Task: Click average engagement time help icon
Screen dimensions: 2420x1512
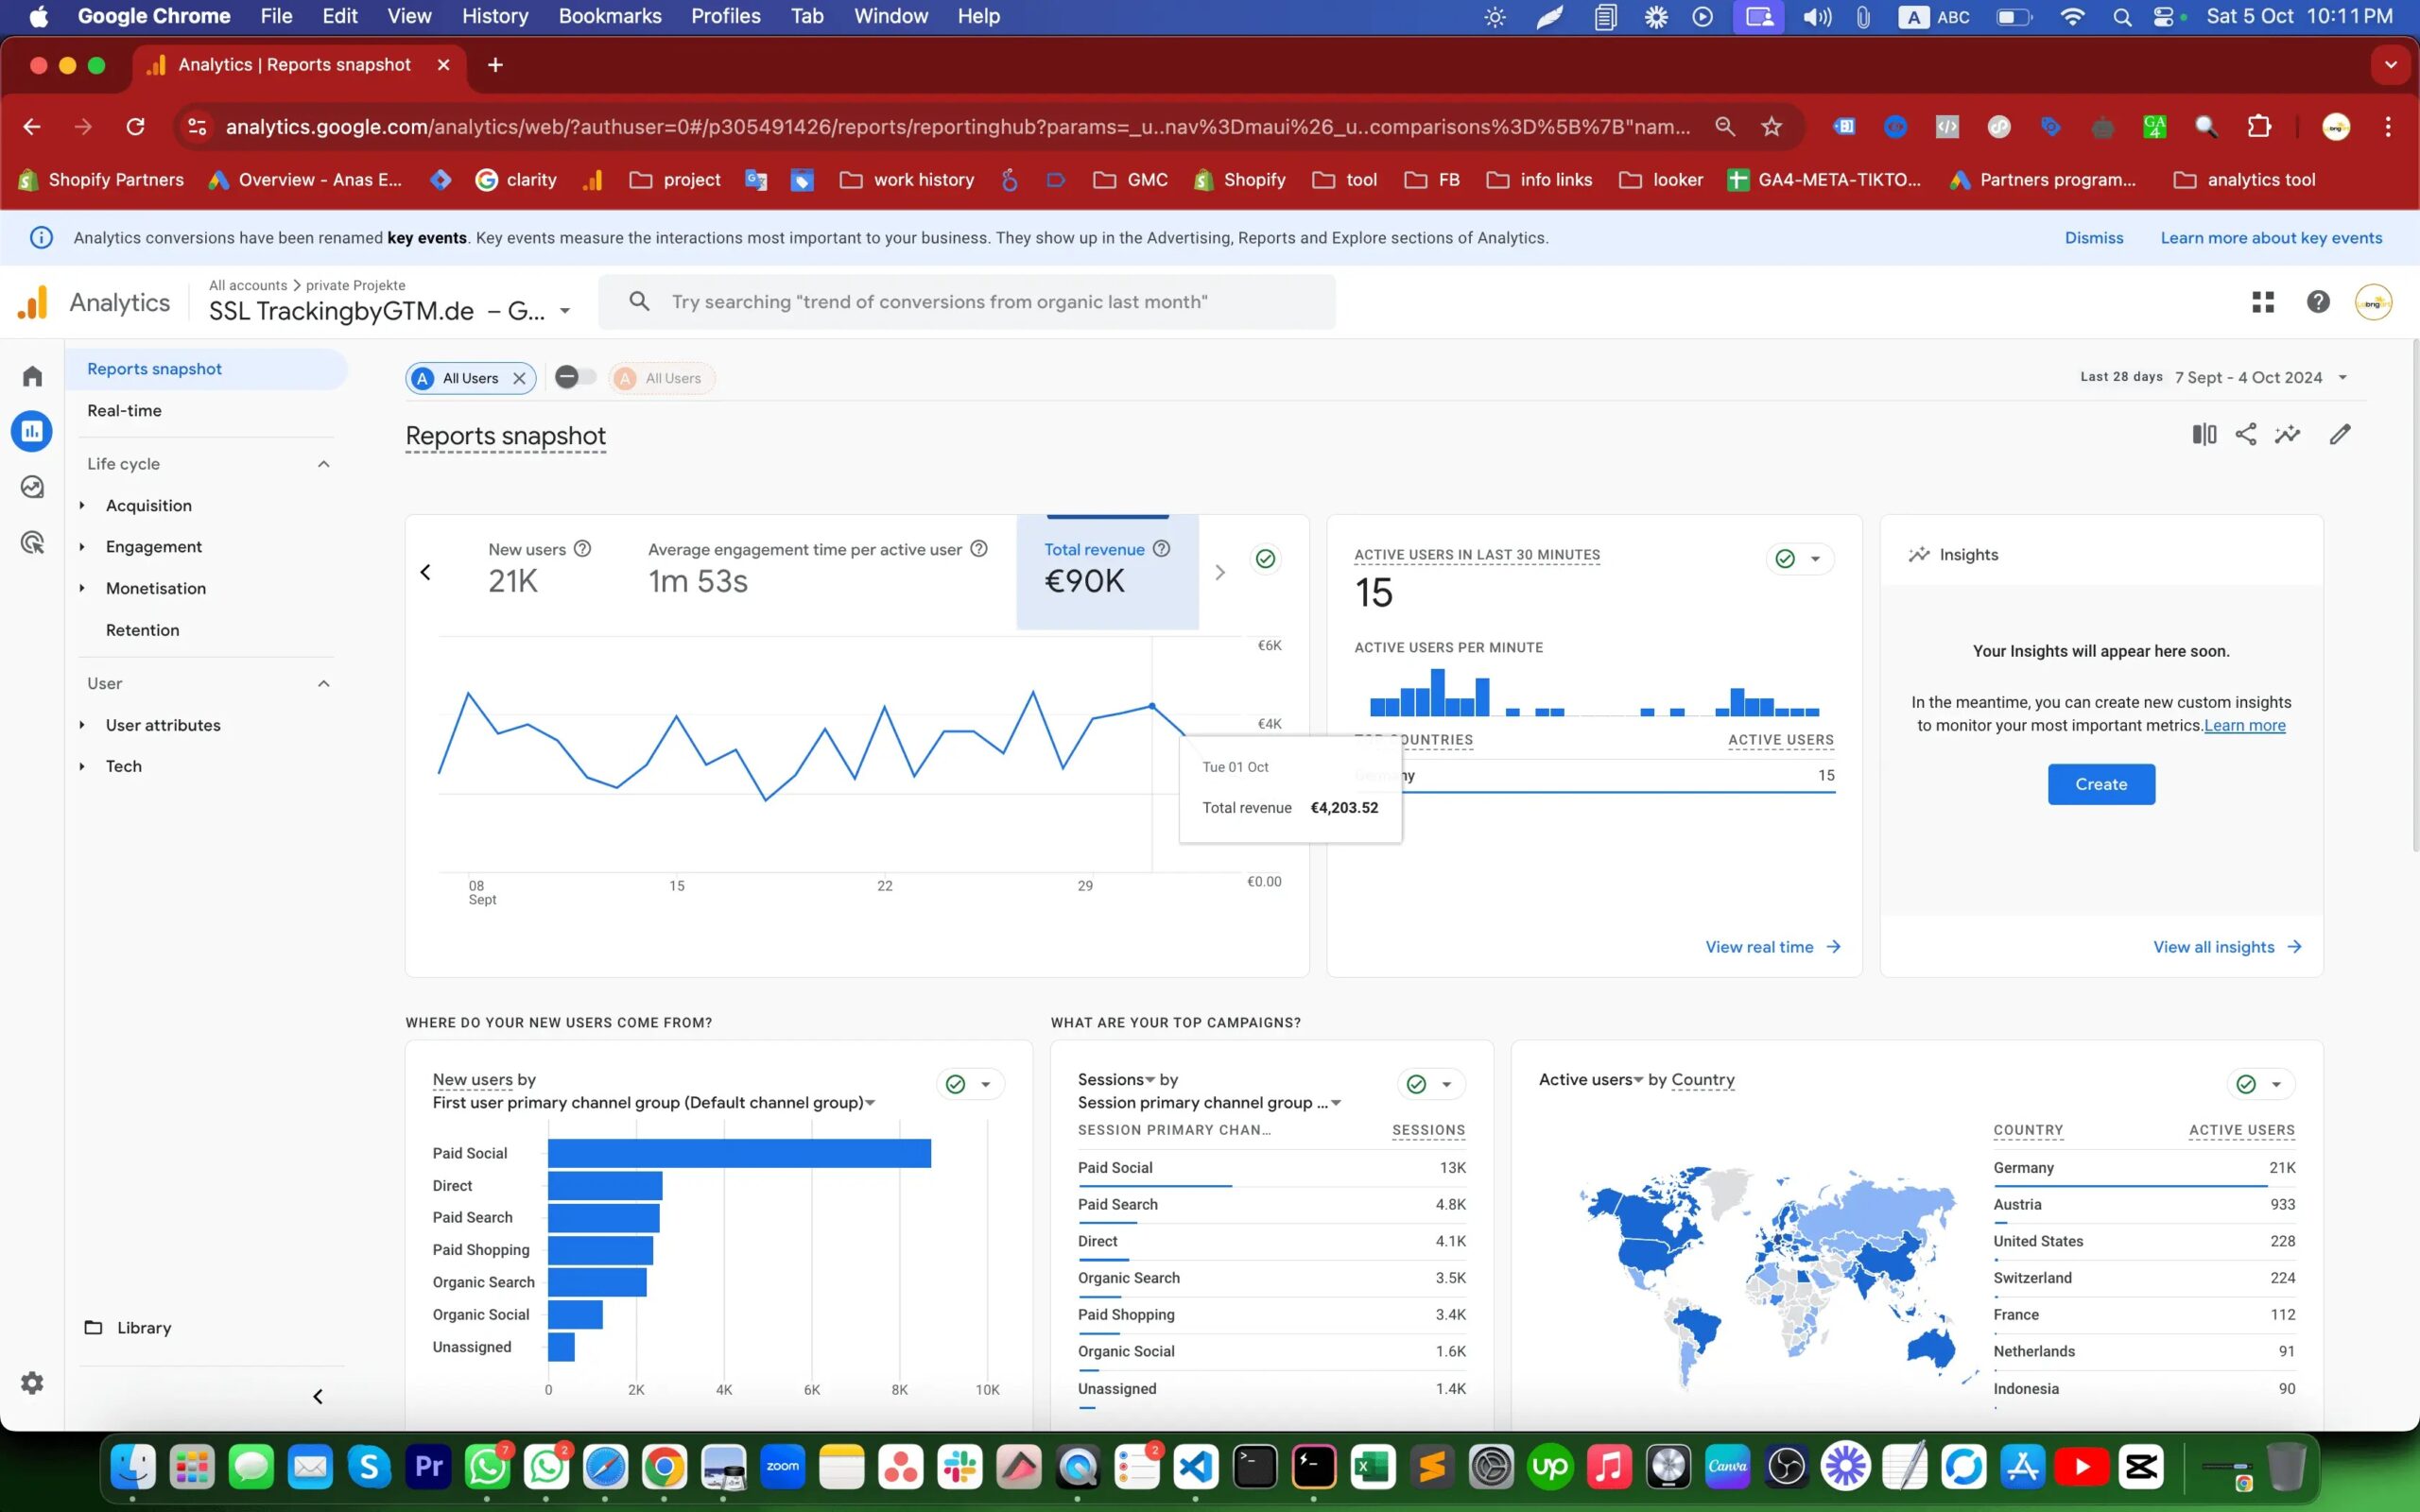Action: (979, 548)
